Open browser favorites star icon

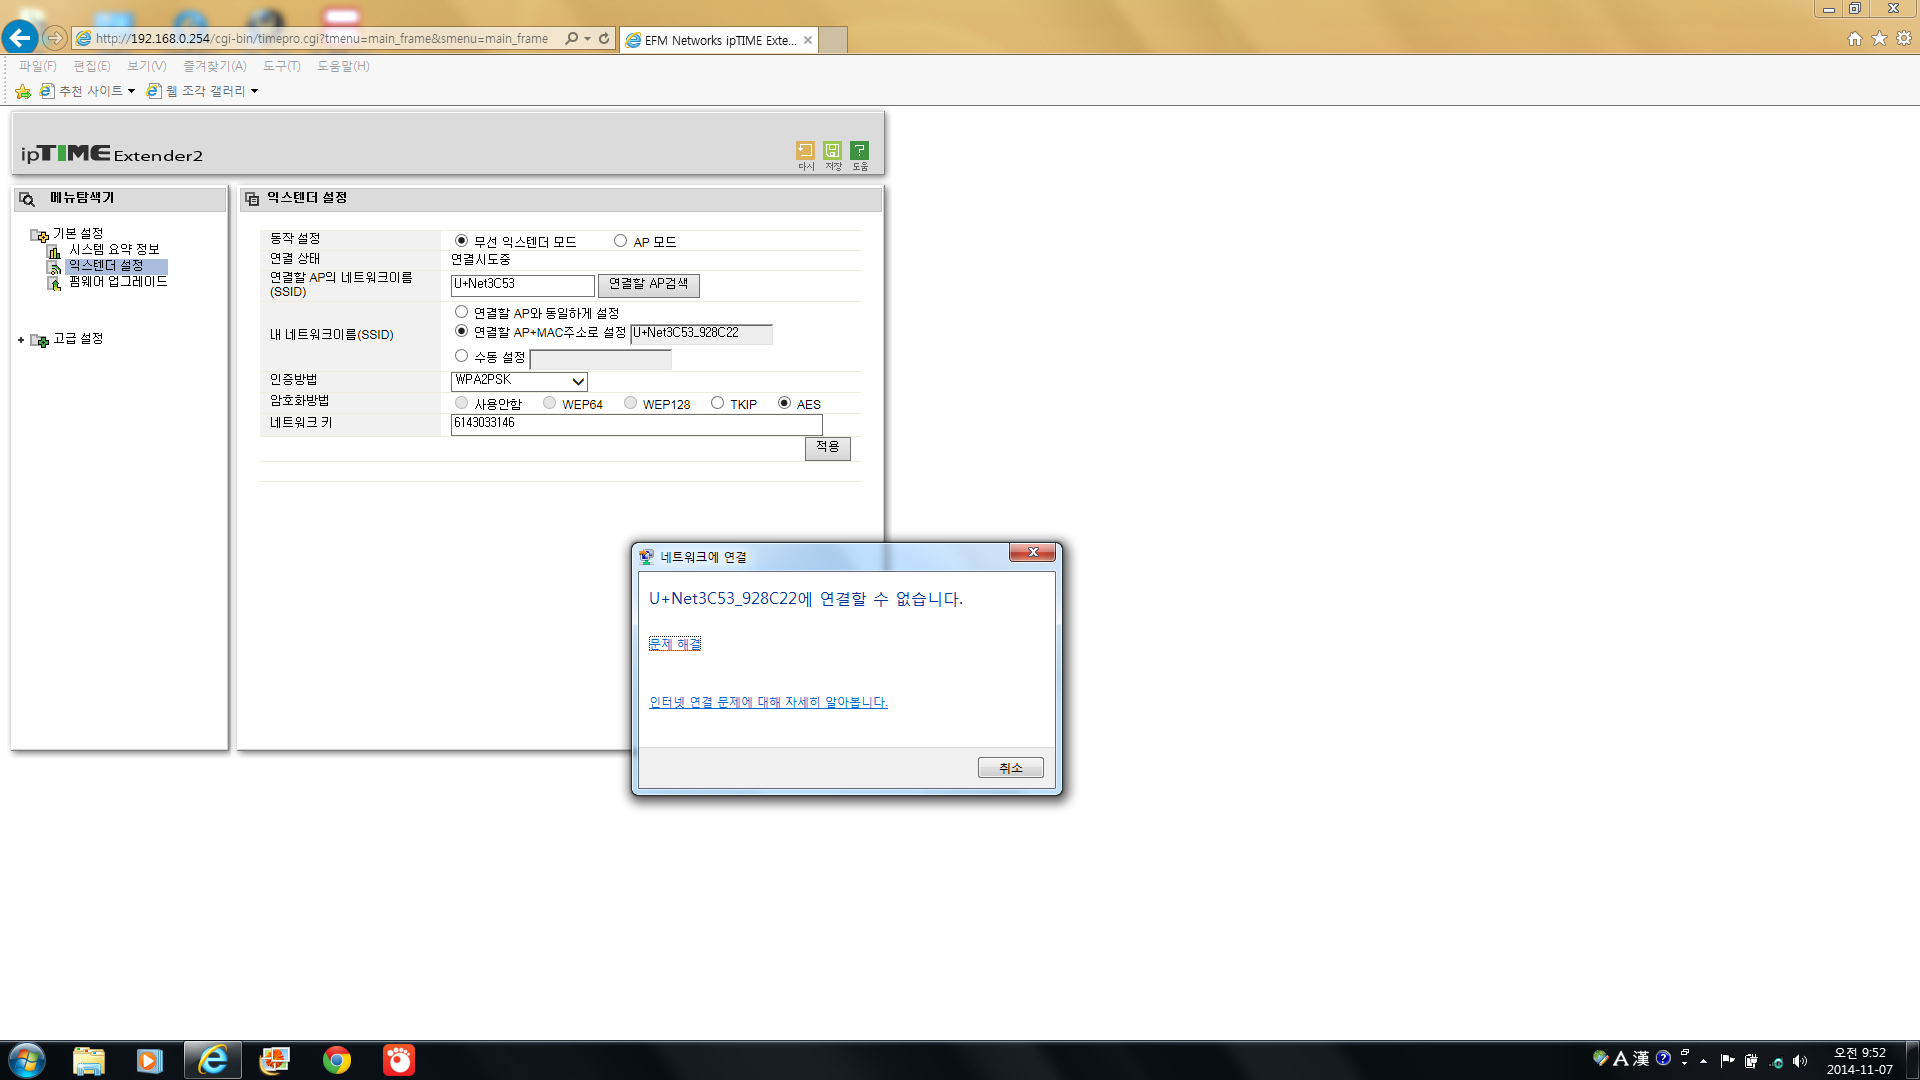1879,38
